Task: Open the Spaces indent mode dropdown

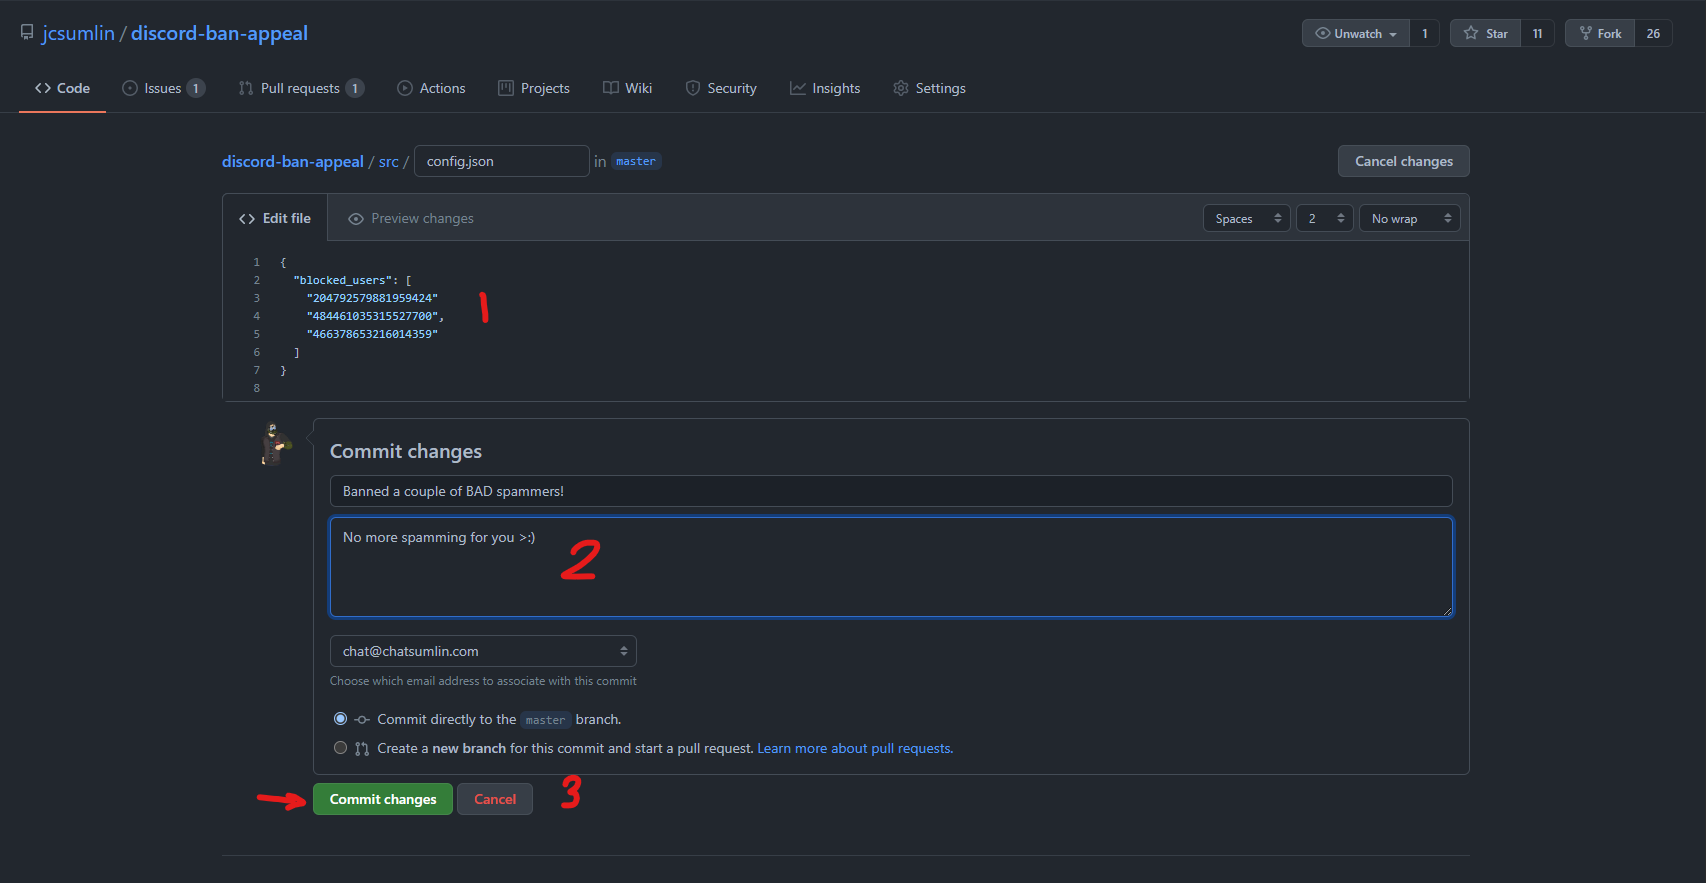Action: (1246, 218)
